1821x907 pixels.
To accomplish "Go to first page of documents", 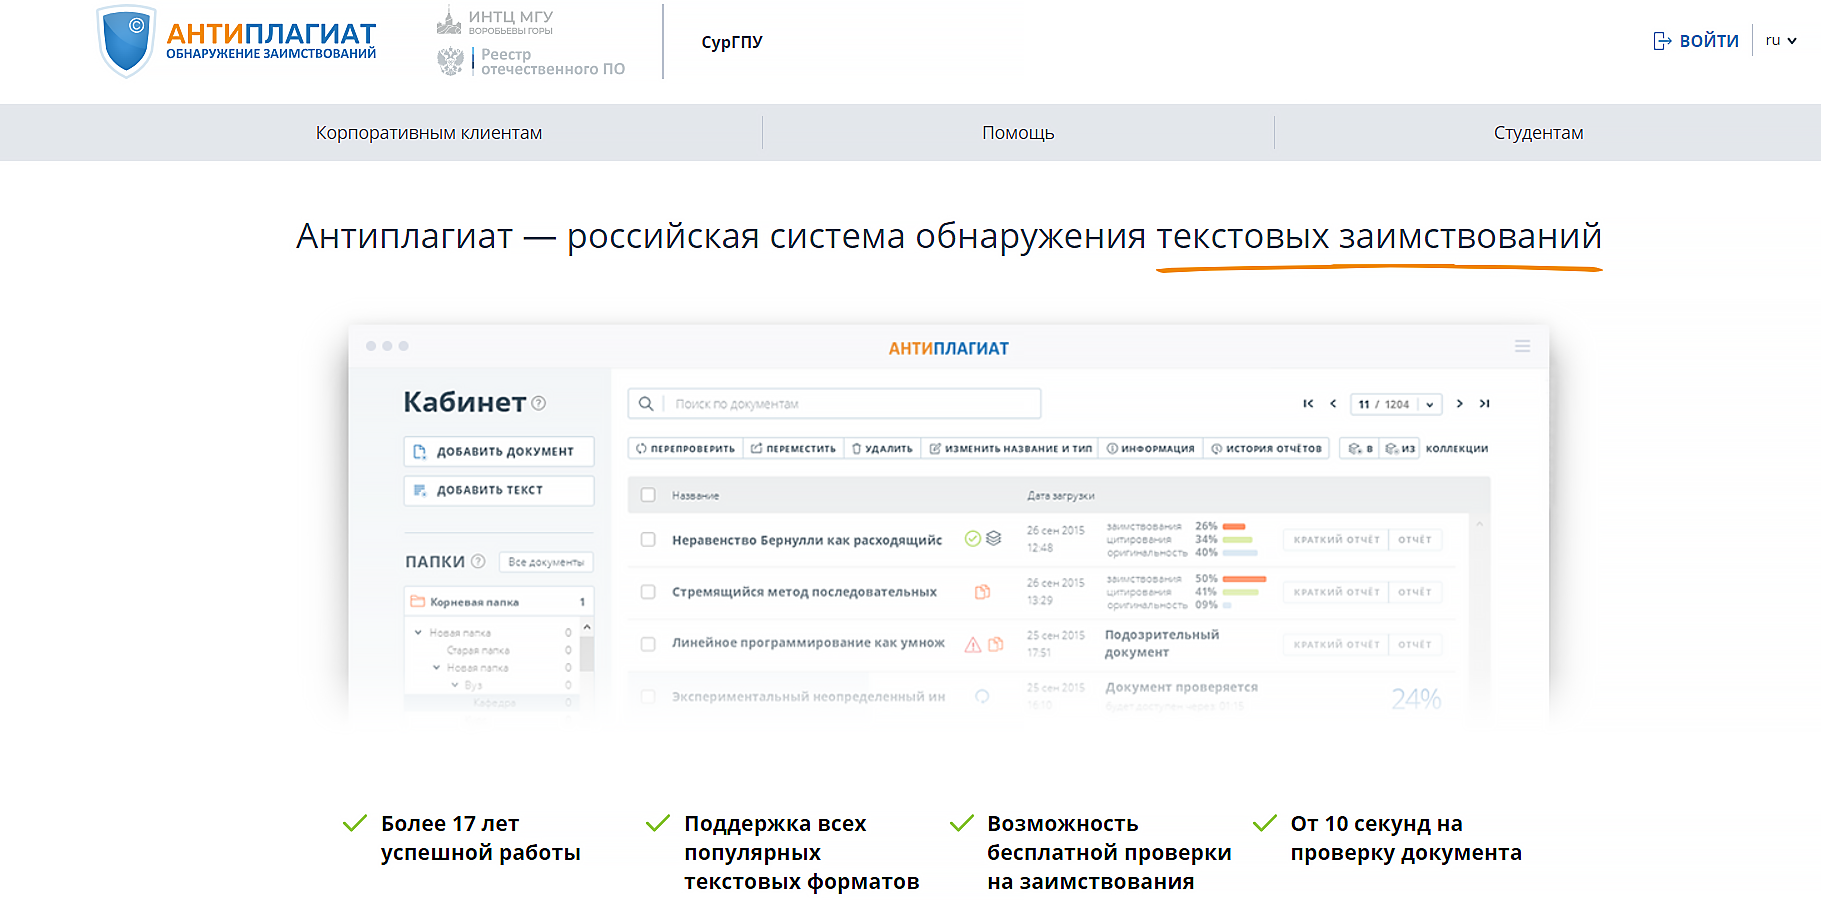I will point(1308,404).
